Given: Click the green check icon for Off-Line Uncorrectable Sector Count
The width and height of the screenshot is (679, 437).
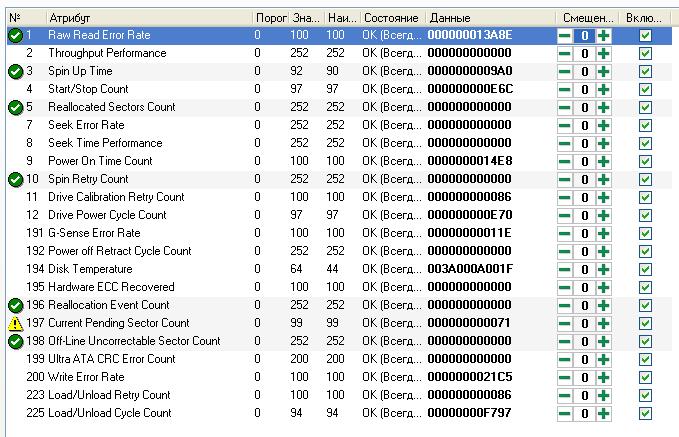Looking at the screenshot, I should (x=15, y=341).
